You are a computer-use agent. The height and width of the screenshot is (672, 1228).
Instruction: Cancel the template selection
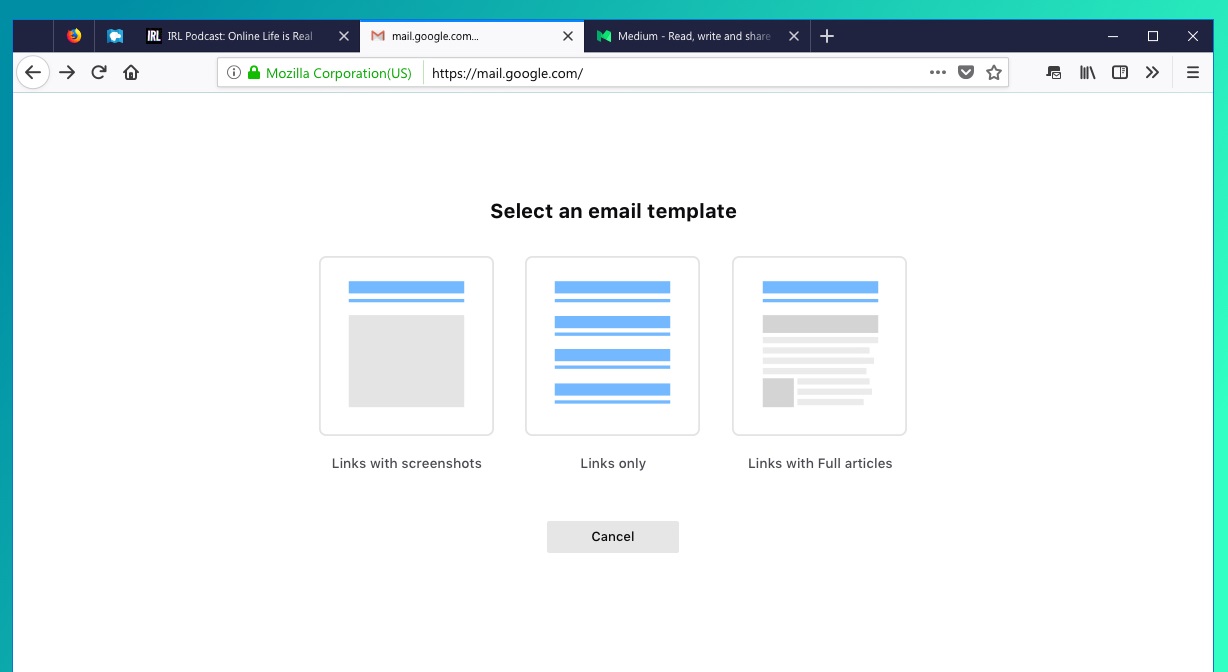[x=613, y=537]
